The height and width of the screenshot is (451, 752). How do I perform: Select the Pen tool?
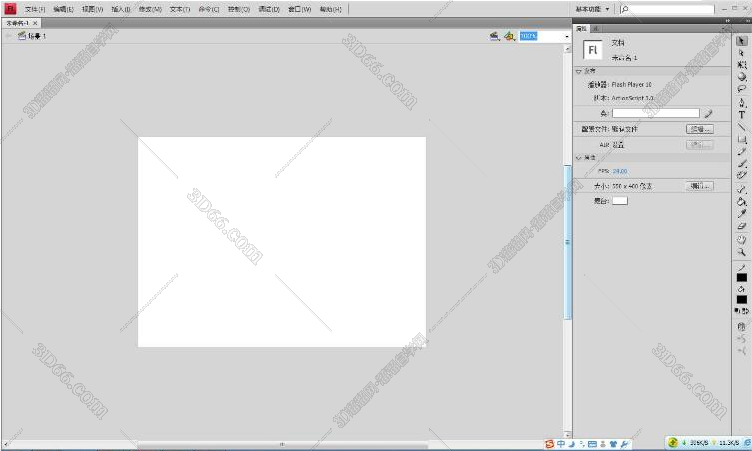click(741, 103)
